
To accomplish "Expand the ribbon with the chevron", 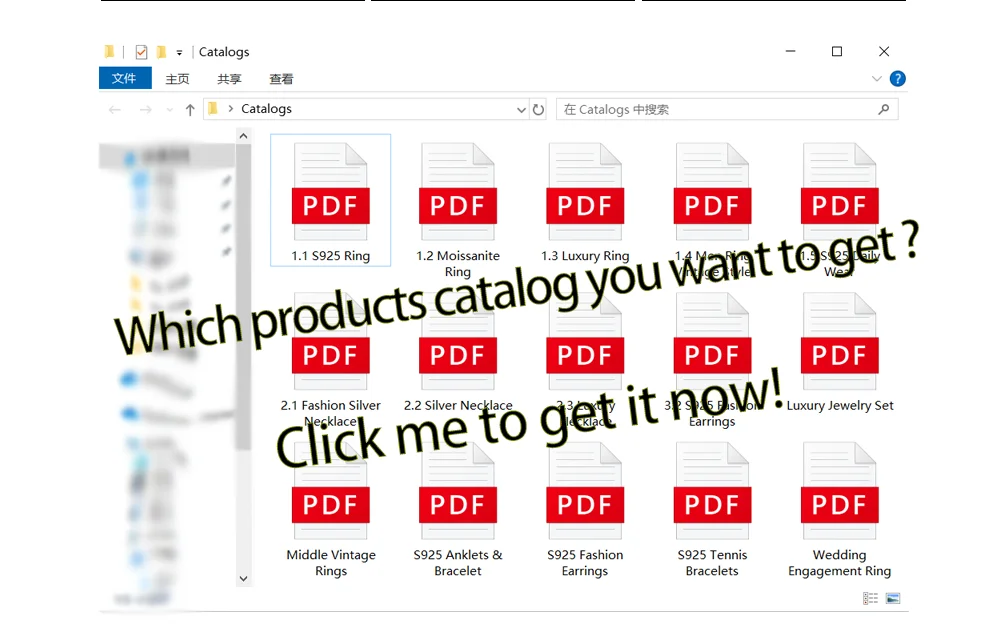I will click(x=877, y=78).
